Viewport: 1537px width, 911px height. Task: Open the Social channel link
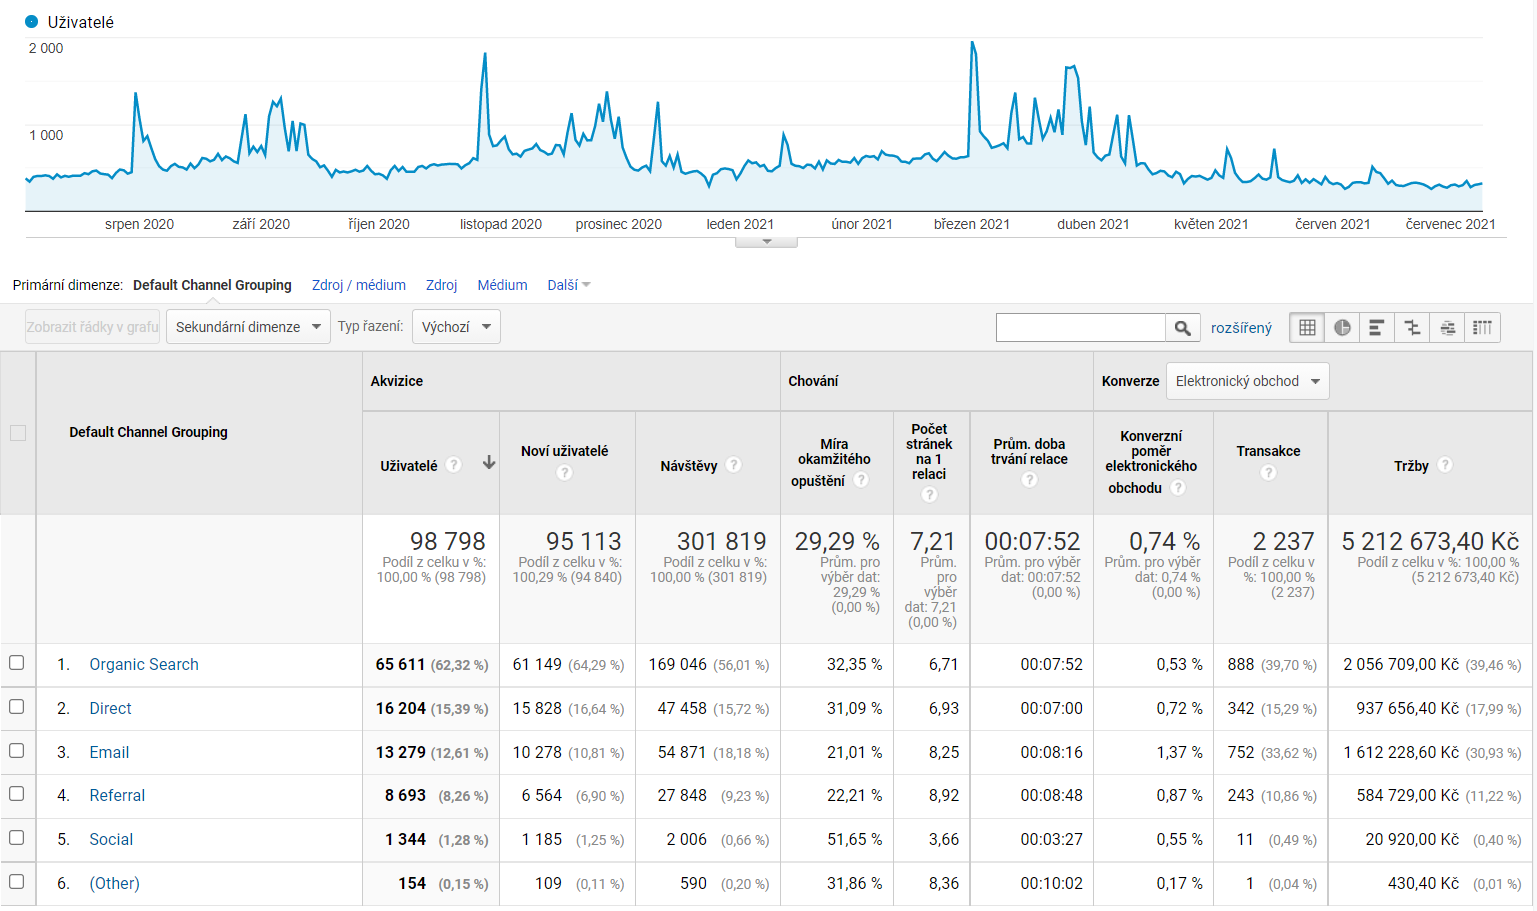click(x=111, y=839)
